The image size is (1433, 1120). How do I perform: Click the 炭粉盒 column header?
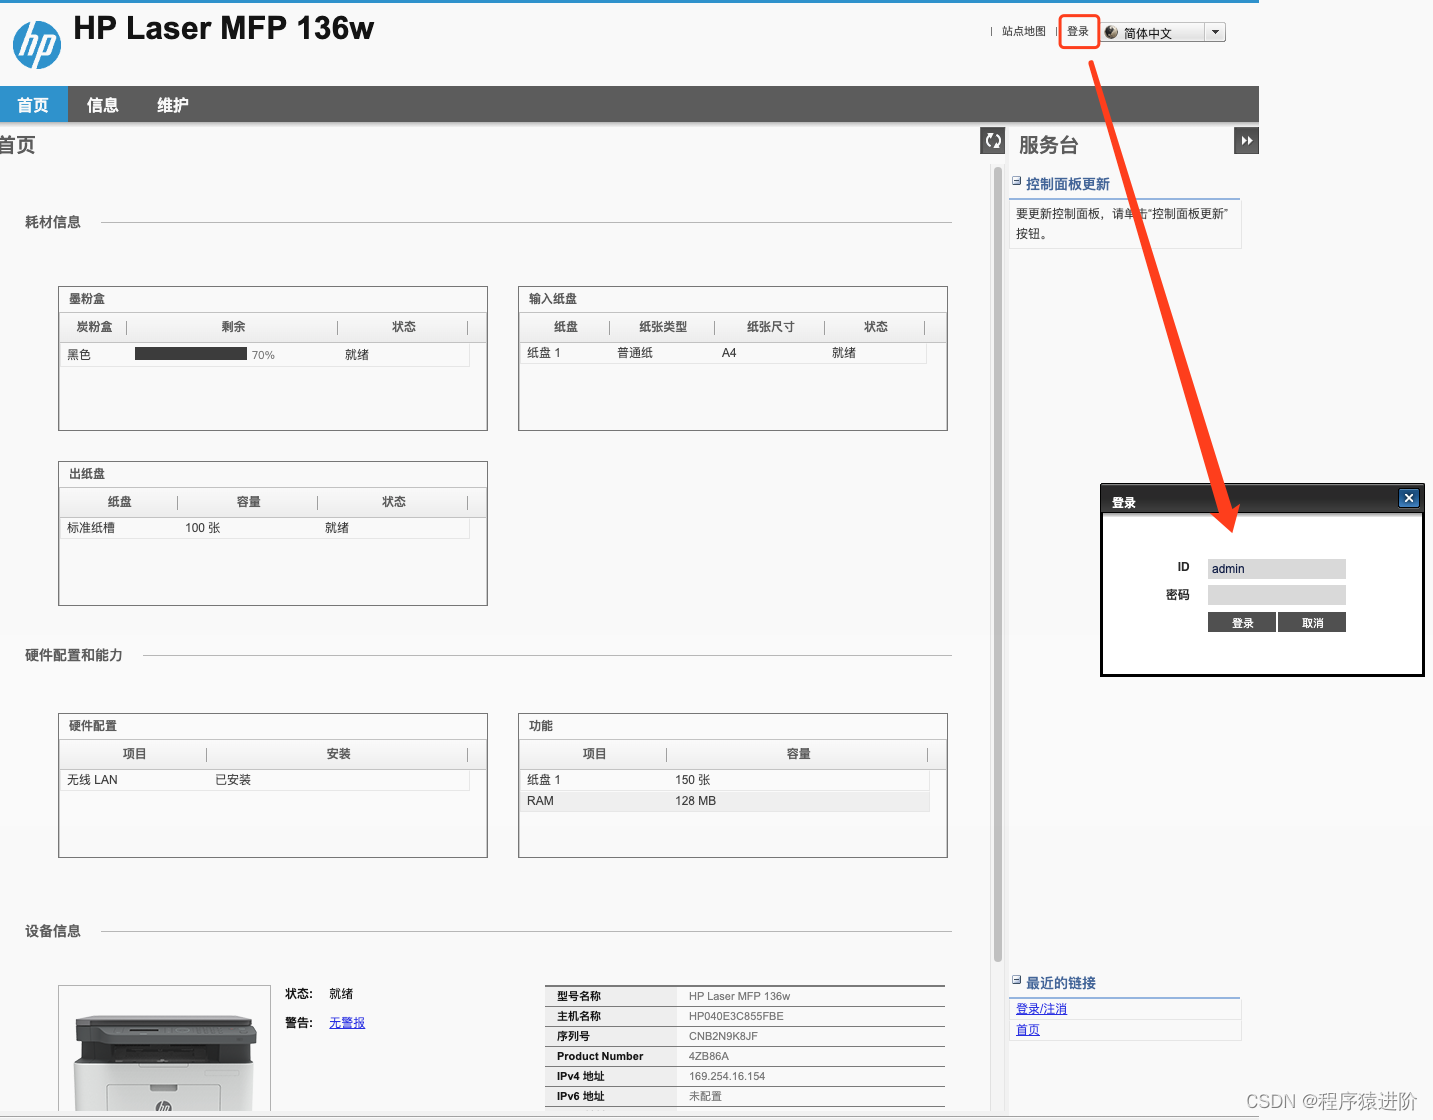[94, 327]
